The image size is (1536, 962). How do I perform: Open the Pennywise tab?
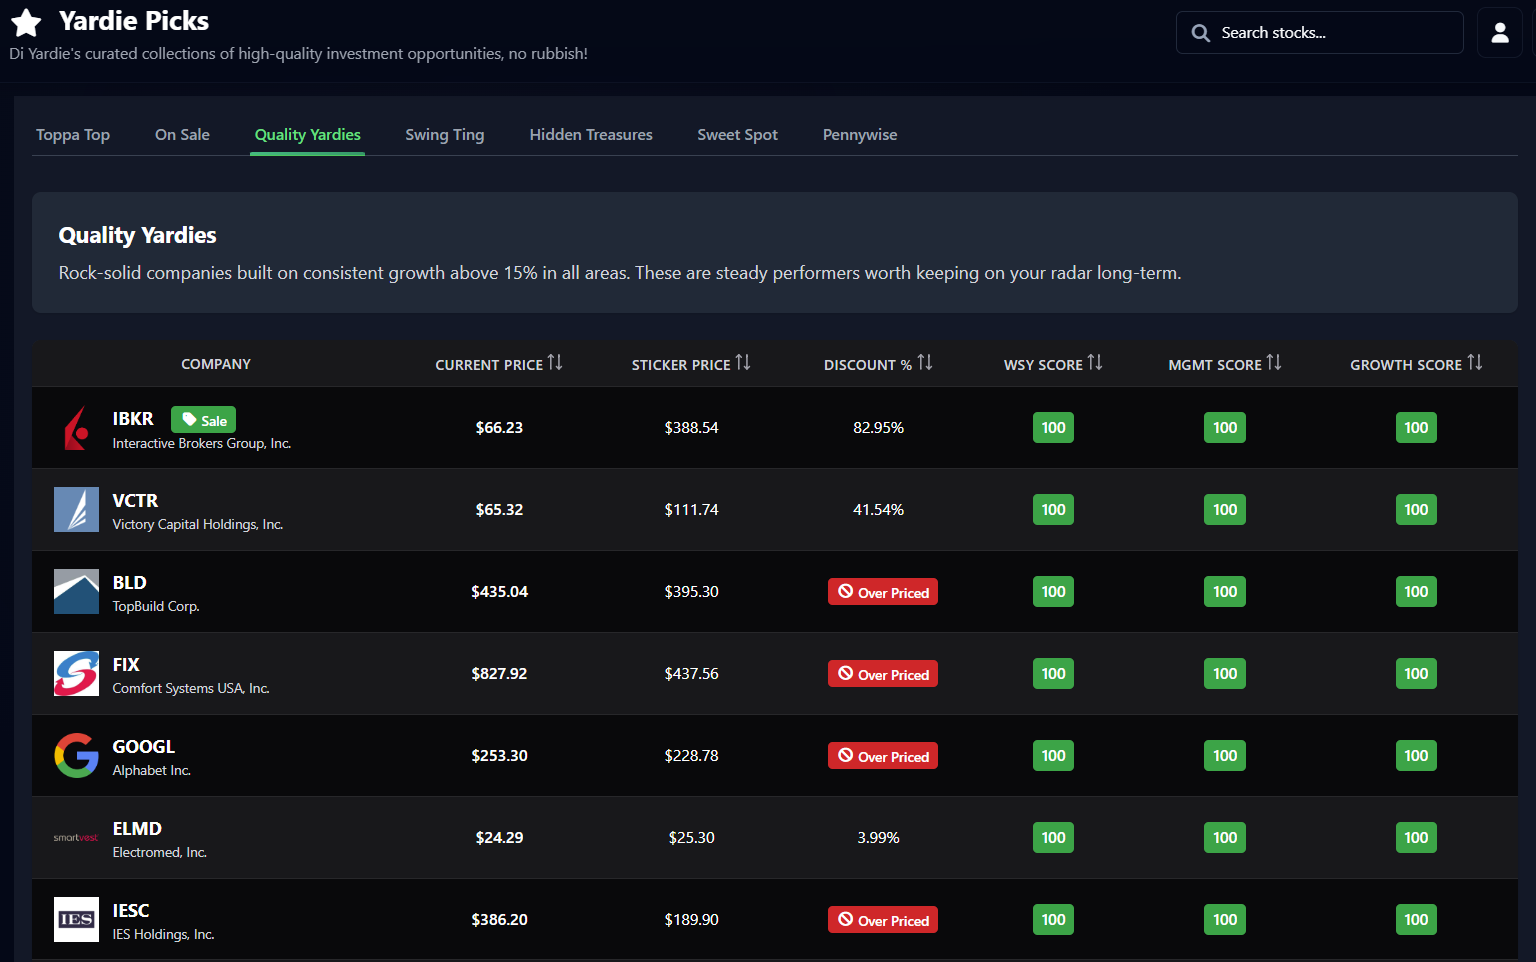coord(860,135)
